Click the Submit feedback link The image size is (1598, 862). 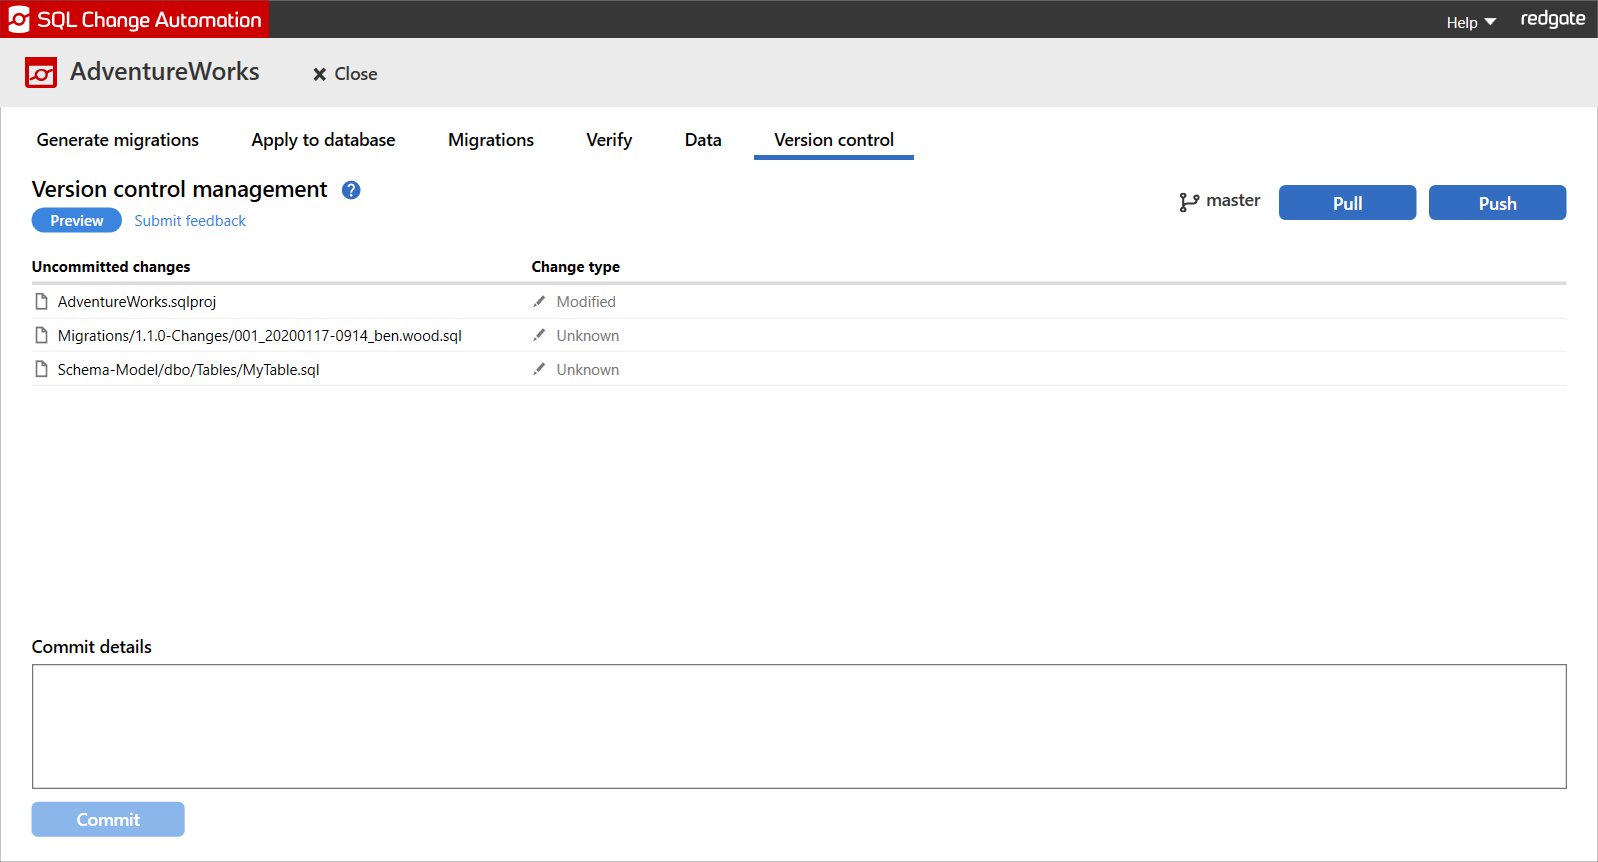(190, 221)
